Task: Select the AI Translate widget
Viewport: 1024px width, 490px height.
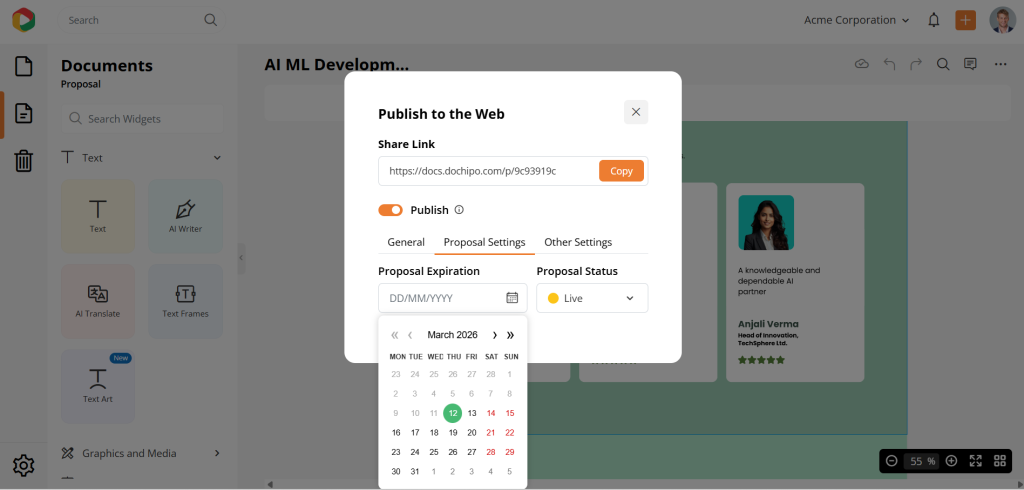Action: pos(98,300)
